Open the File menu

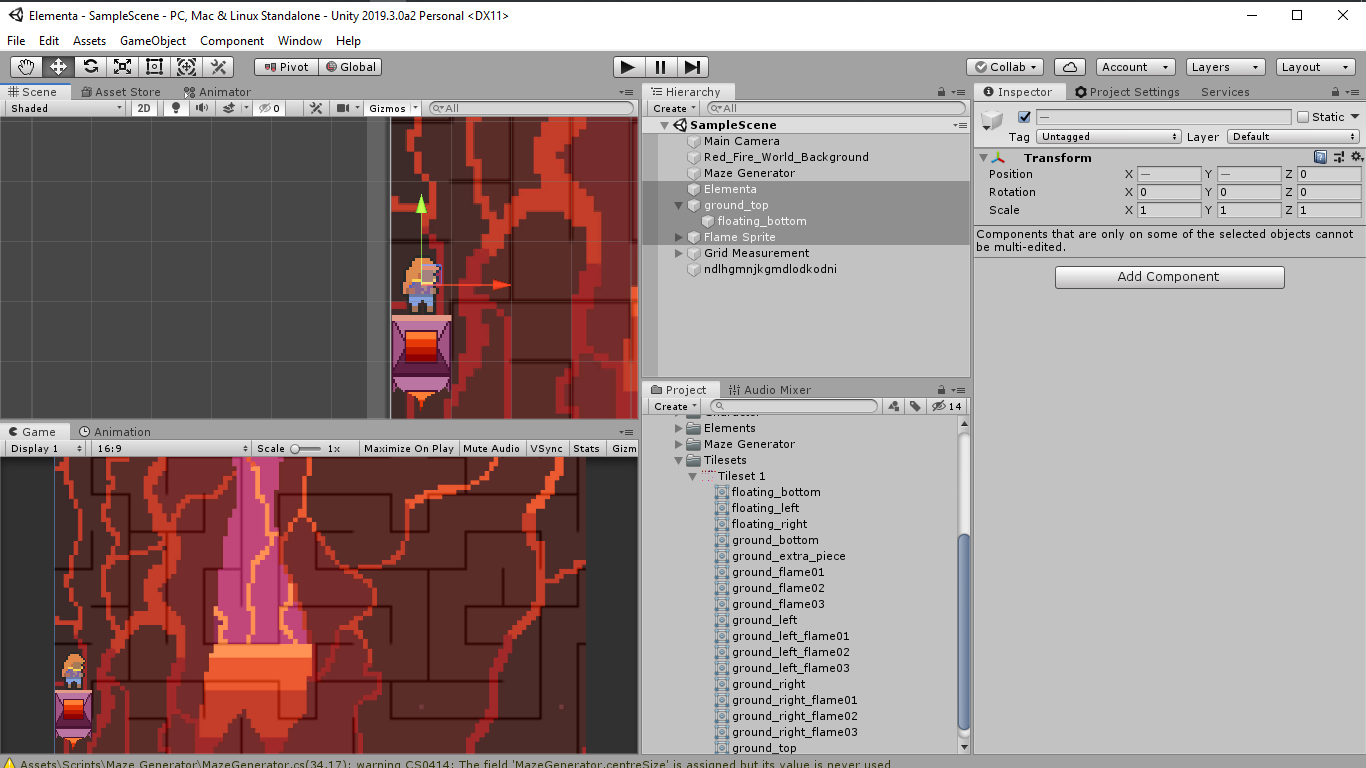click(16, 41)
